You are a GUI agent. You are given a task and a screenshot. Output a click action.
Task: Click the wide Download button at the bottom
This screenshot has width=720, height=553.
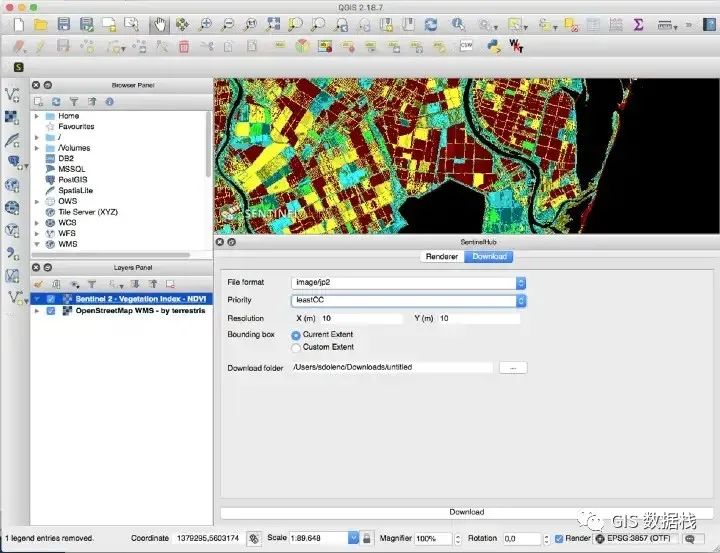point(467,512)
